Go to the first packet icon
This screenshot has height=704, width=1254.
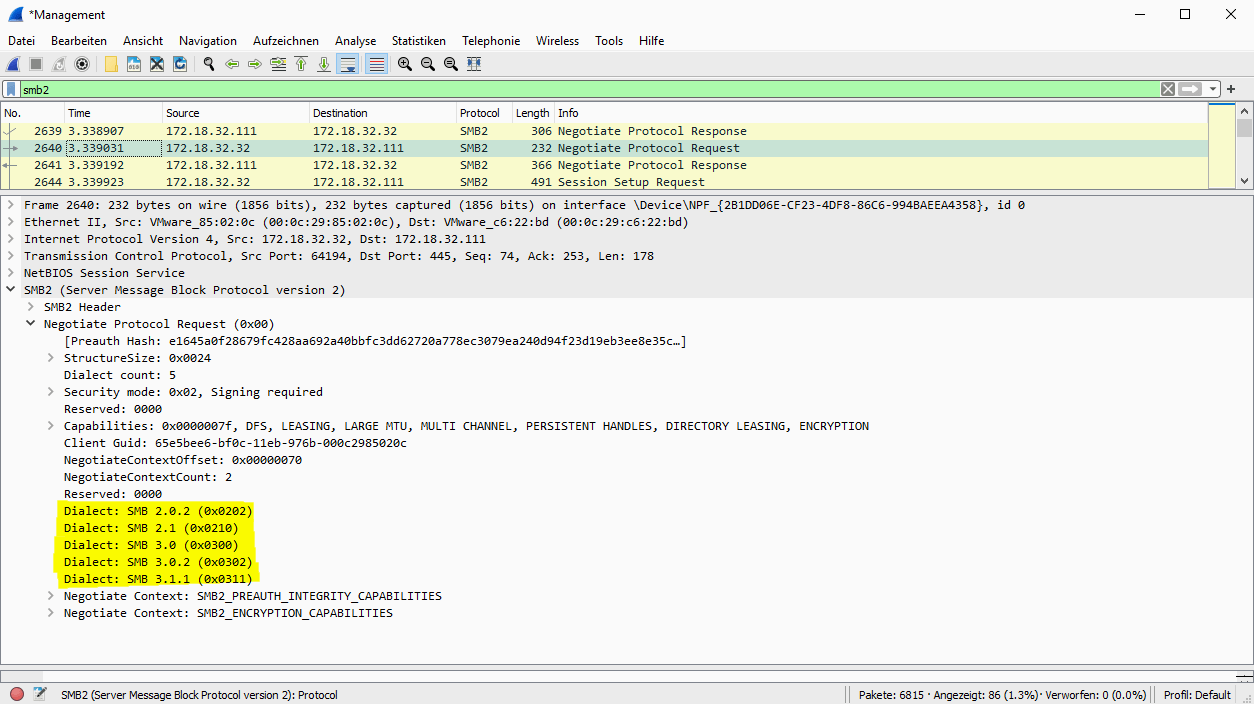301,64
